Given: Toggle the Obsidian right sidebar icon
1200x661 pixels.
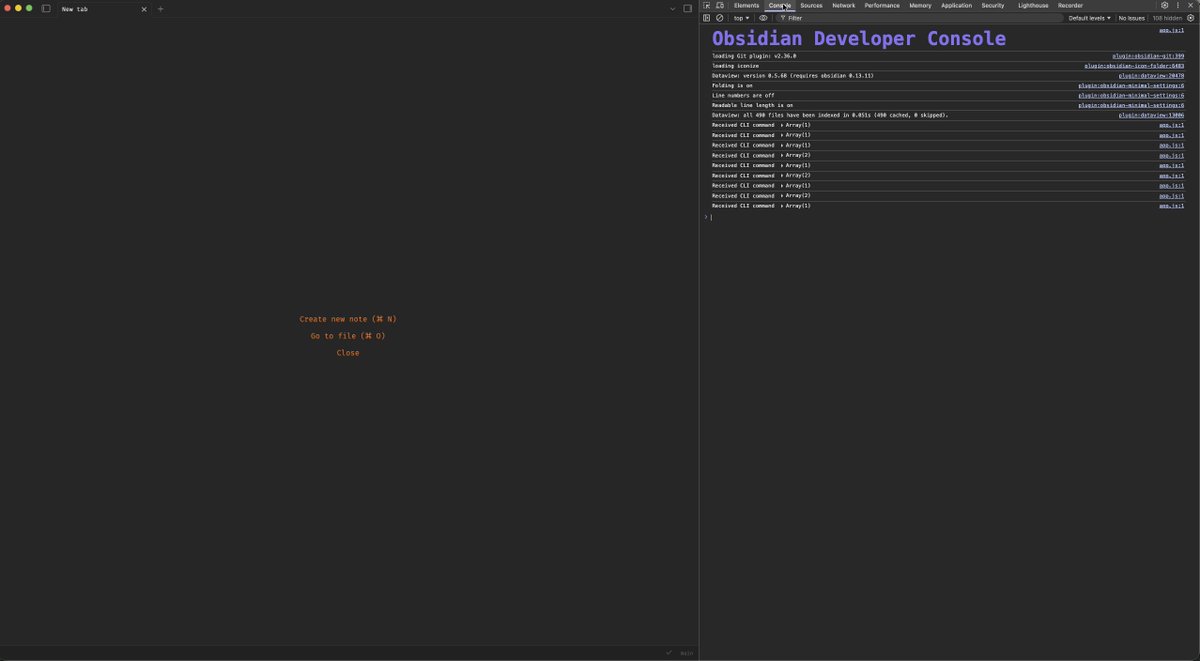Looking at the screenshot, I should click(688, 9).
